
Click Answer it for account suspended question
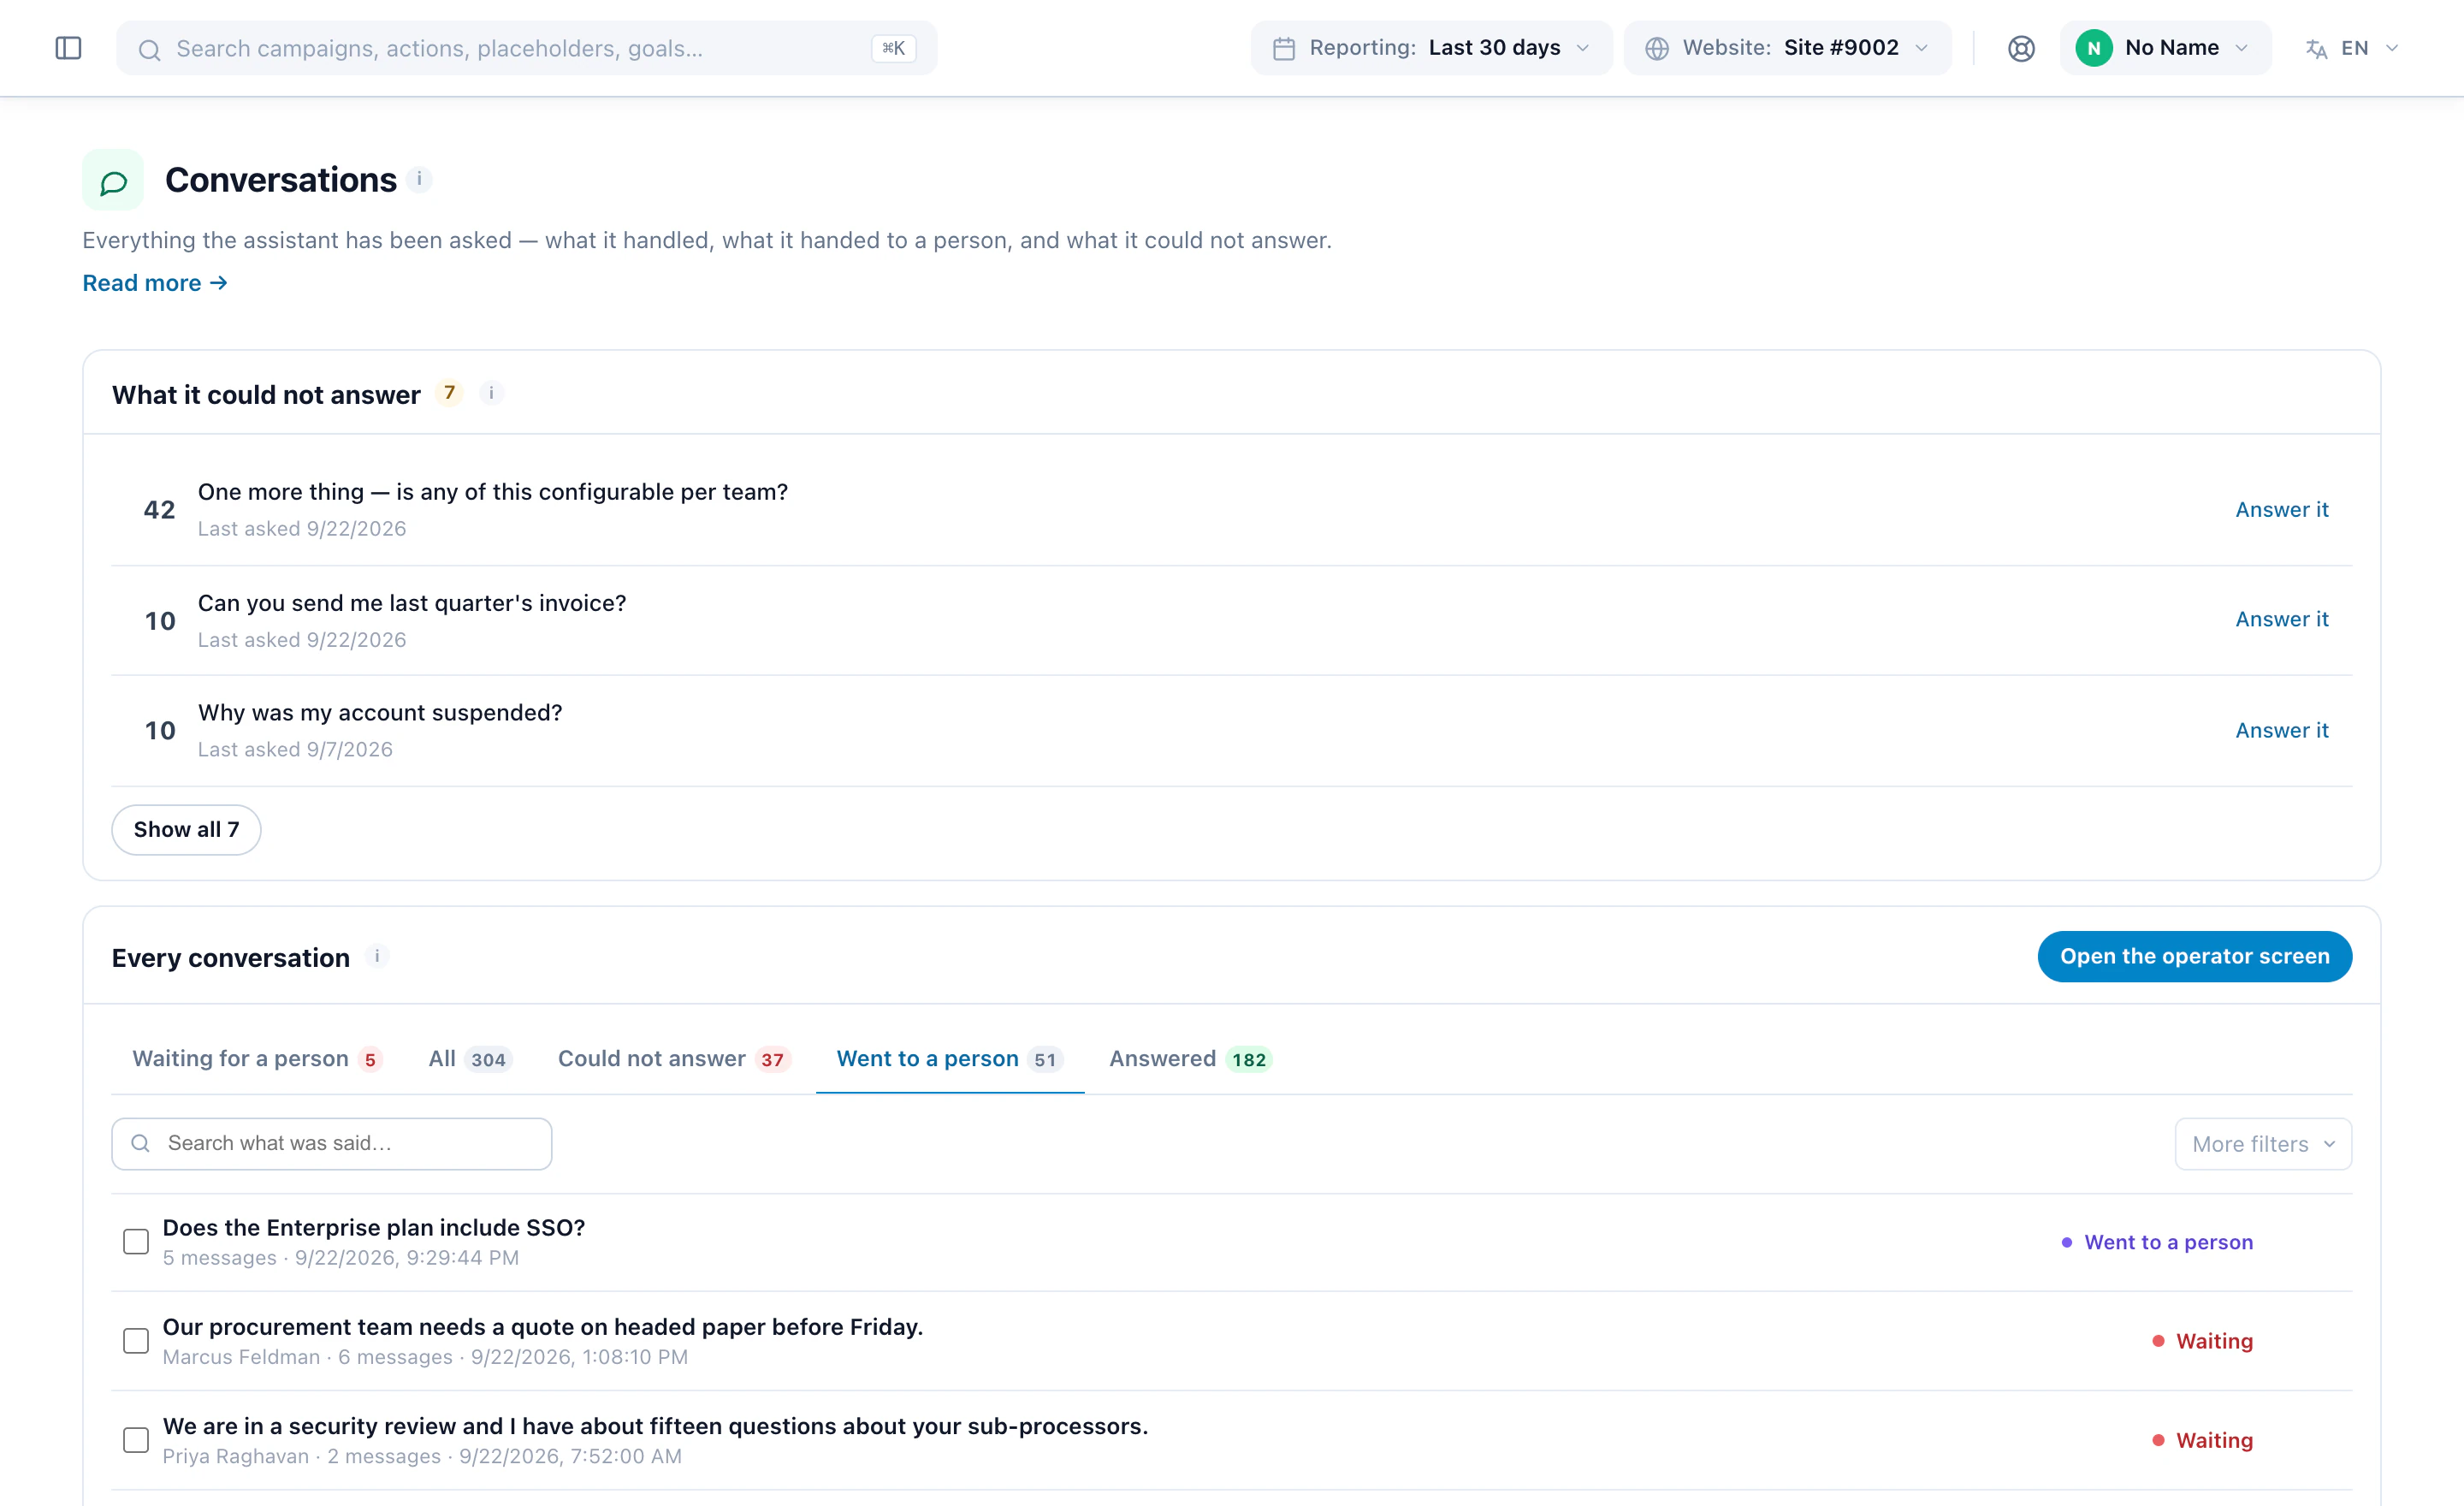tap(2282, 730)
